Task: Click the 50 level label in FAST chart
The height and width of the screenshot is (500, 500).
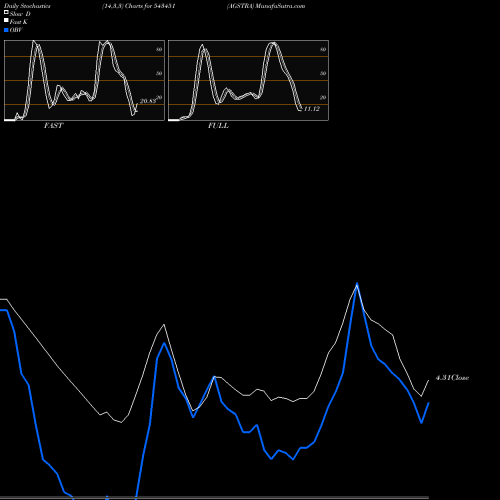Action: point(159,73)
